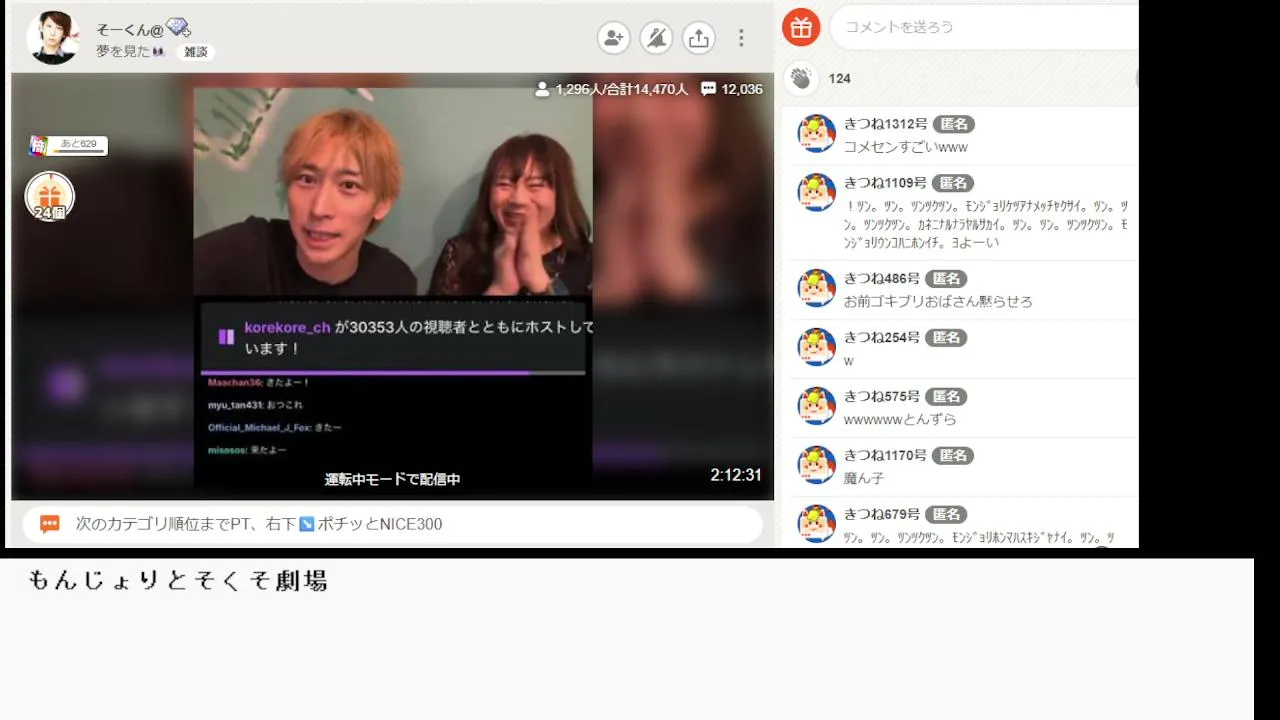View the viewer count 1,296人
This screenshot has width=1280, height=720.
[x=612, y=89]
